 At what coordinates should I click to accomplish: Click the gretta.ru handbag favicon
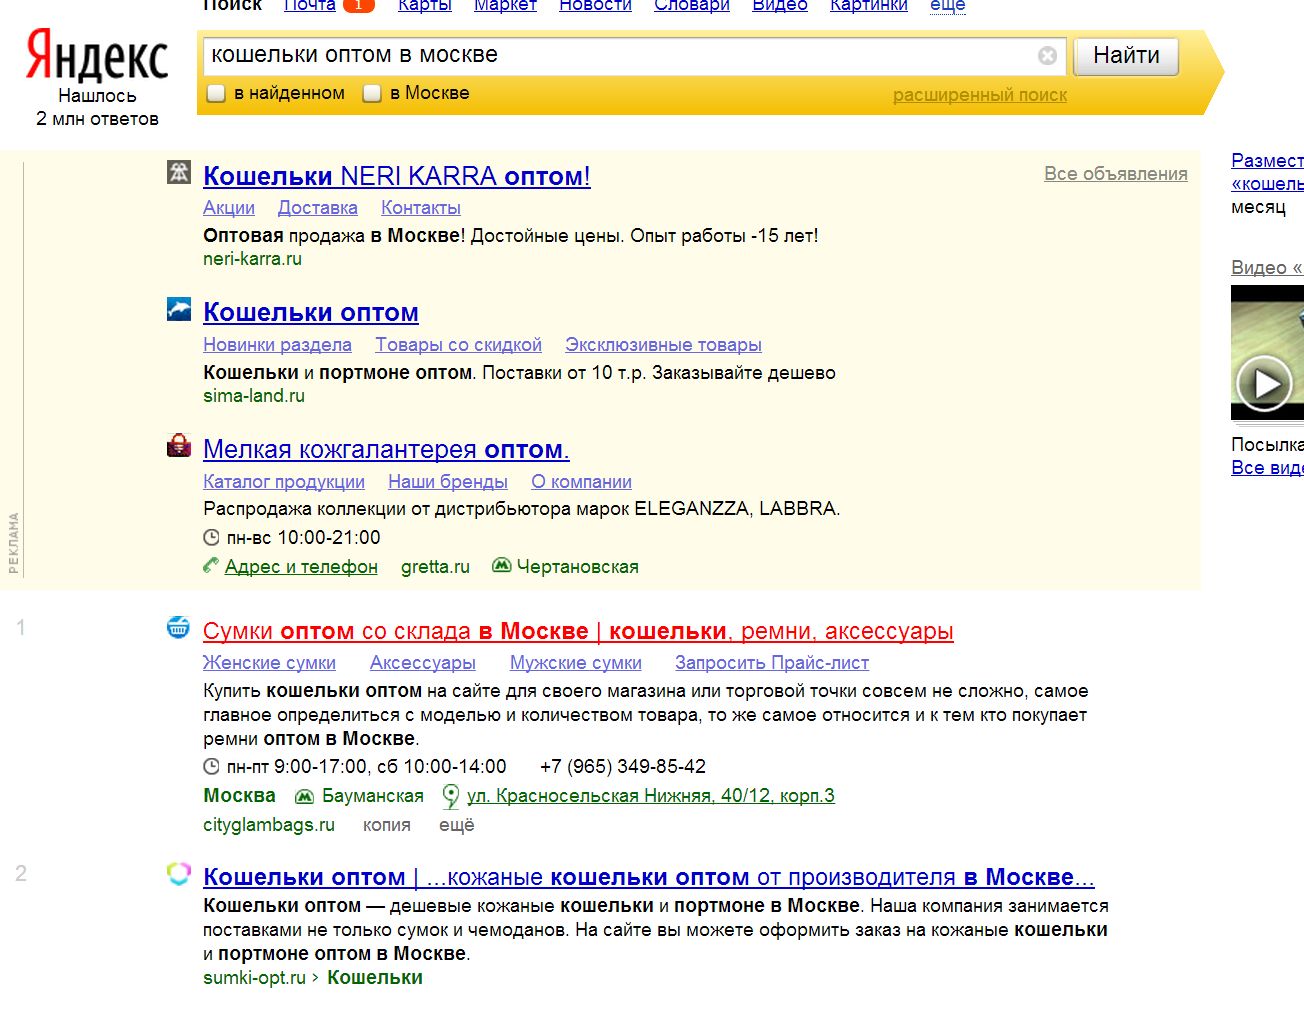(x=179, y=445)
